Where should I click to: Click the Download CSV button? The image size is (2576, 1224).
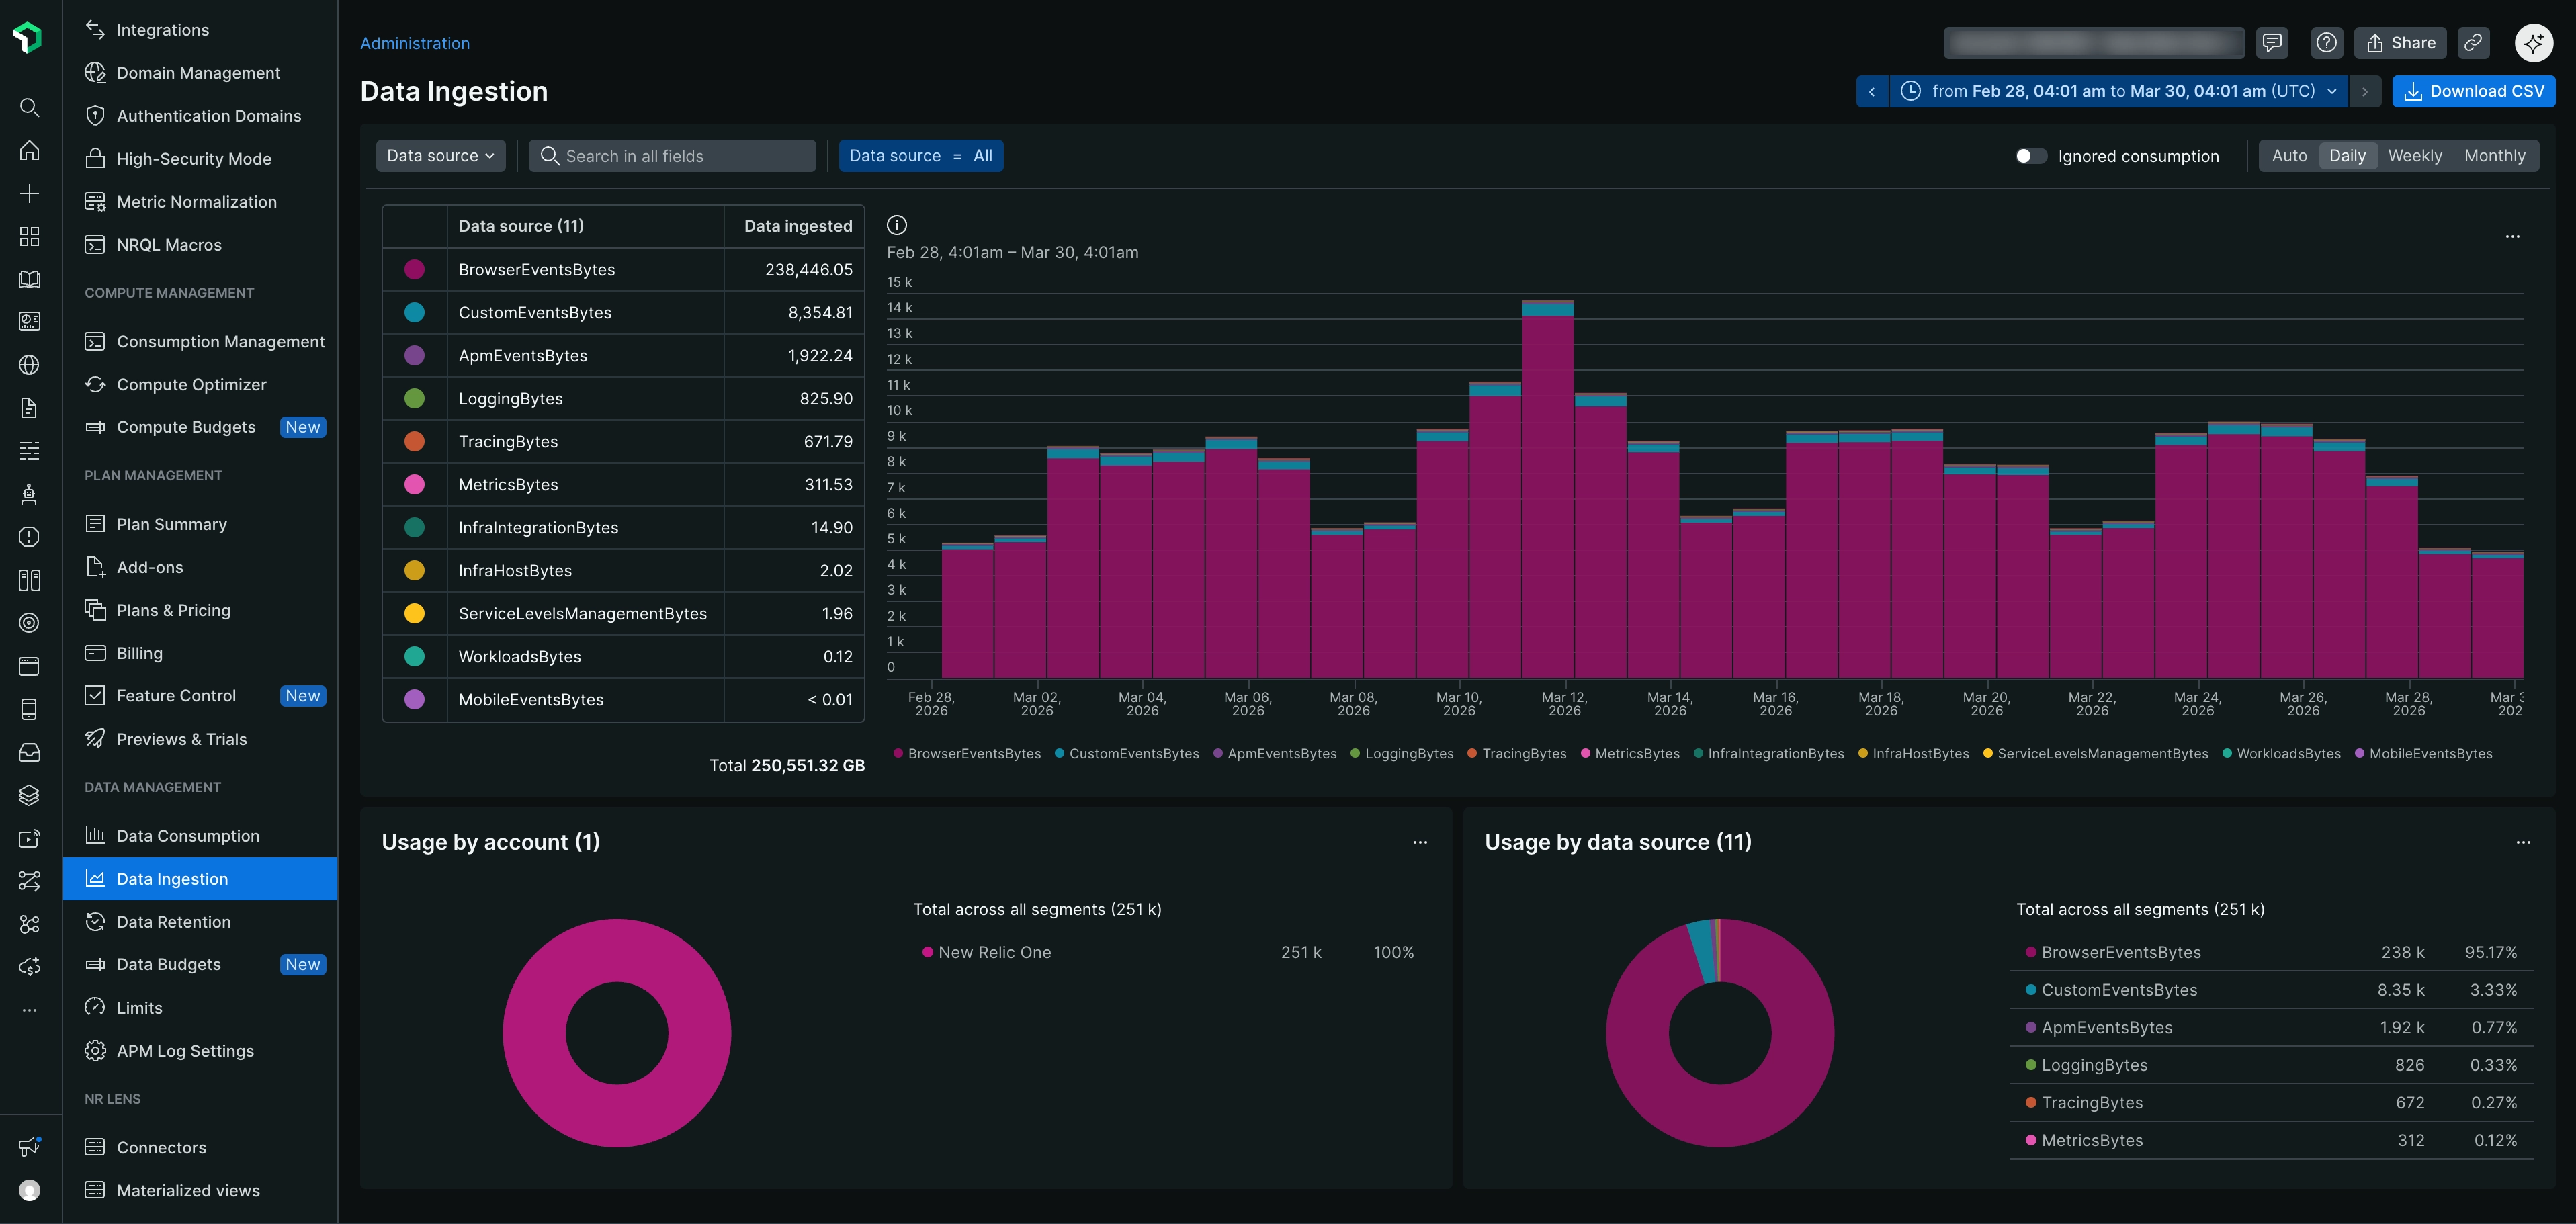point(2473,91)
